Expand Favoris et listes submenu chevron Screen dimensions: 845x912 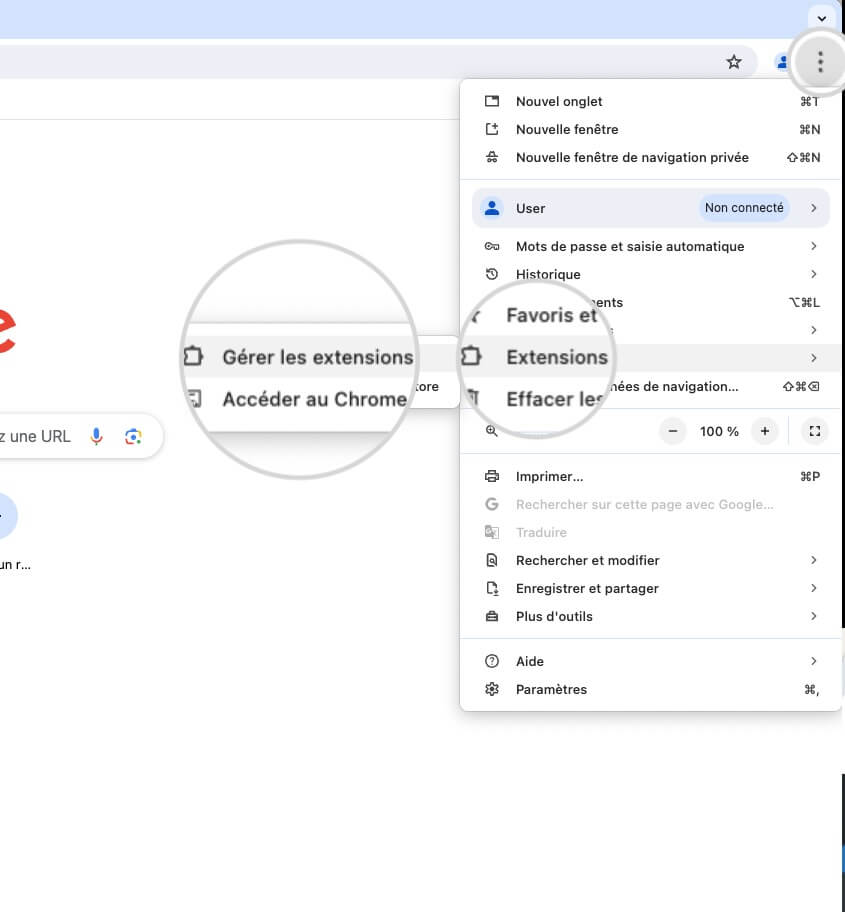coord(814,330)
